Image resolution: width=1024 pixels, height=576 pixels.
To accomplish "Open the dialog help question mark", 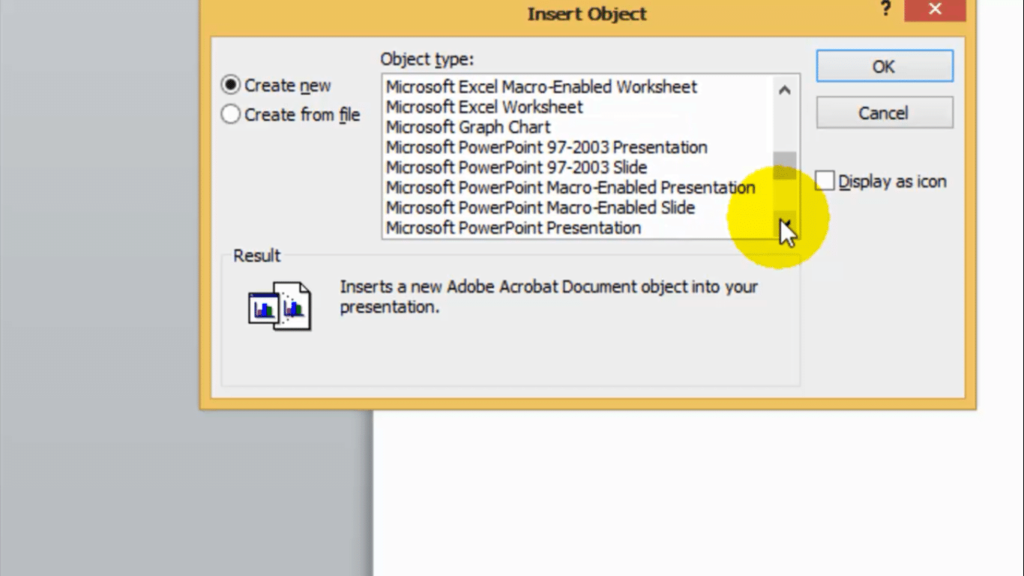I will 886,9.
